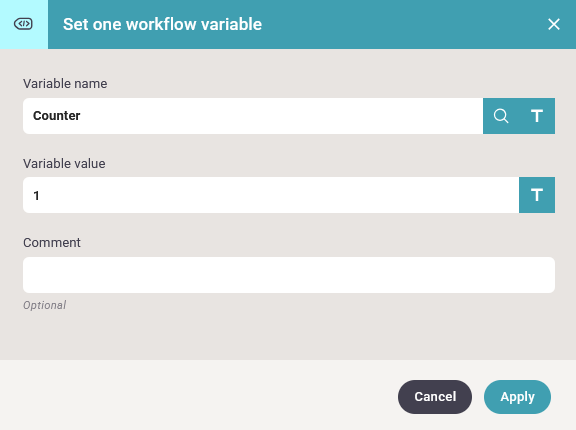Toggle text mode T icon beside Variable value

[x=537, y=195]
